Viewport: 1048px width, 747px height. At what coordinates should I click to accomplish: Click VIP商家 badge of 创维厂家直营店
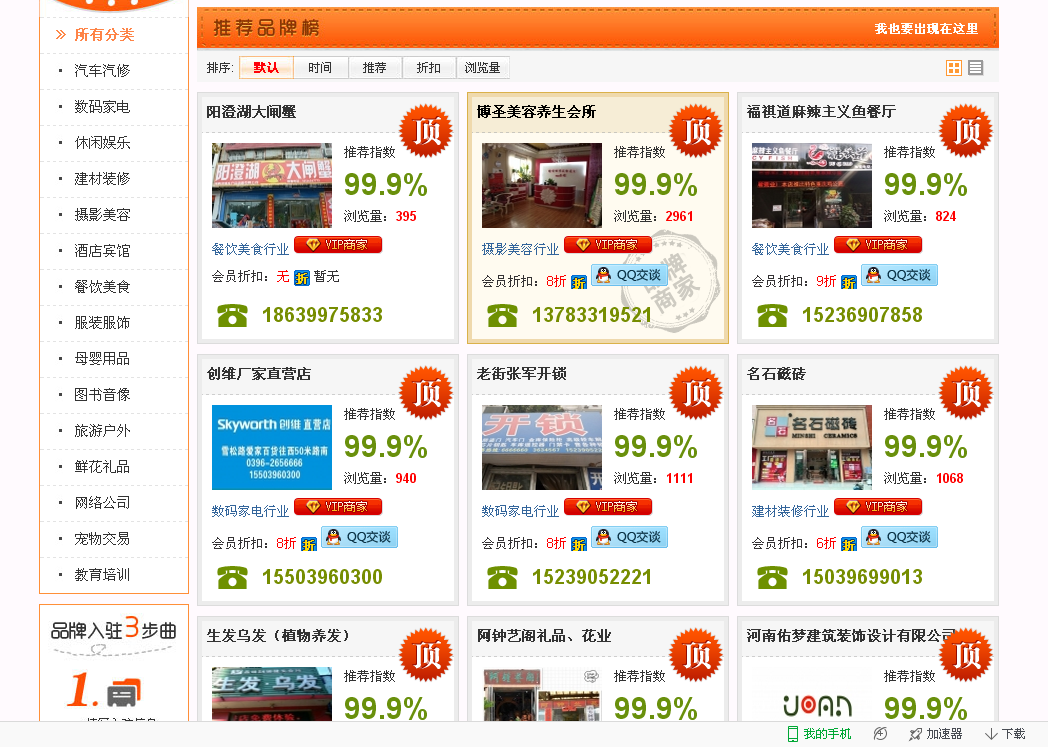click(338, 506)
